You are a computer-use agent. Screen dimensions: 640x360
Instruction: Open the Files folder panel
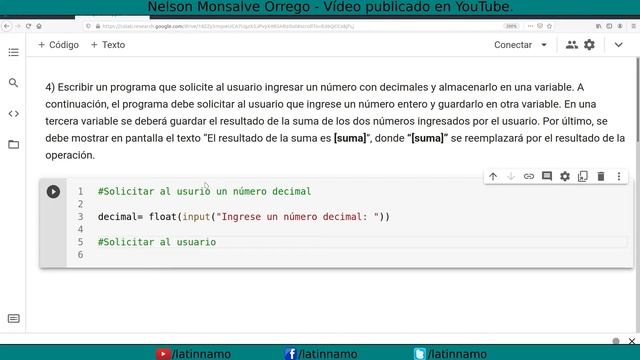pos(13,144)
